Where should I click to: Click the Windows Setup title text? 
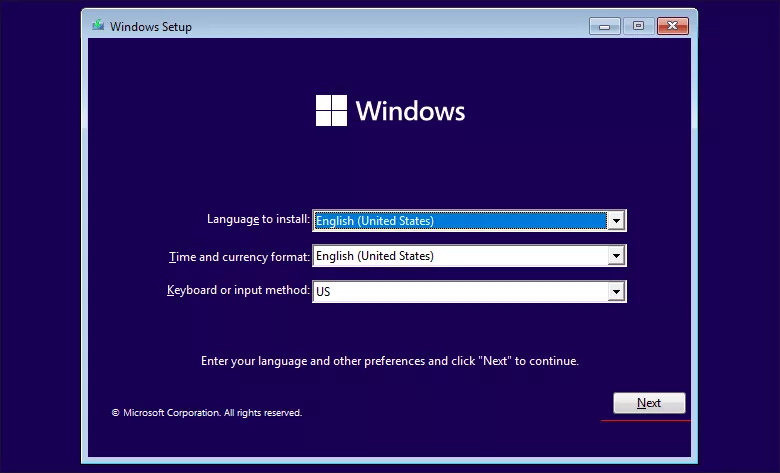[x=151, y=27]
